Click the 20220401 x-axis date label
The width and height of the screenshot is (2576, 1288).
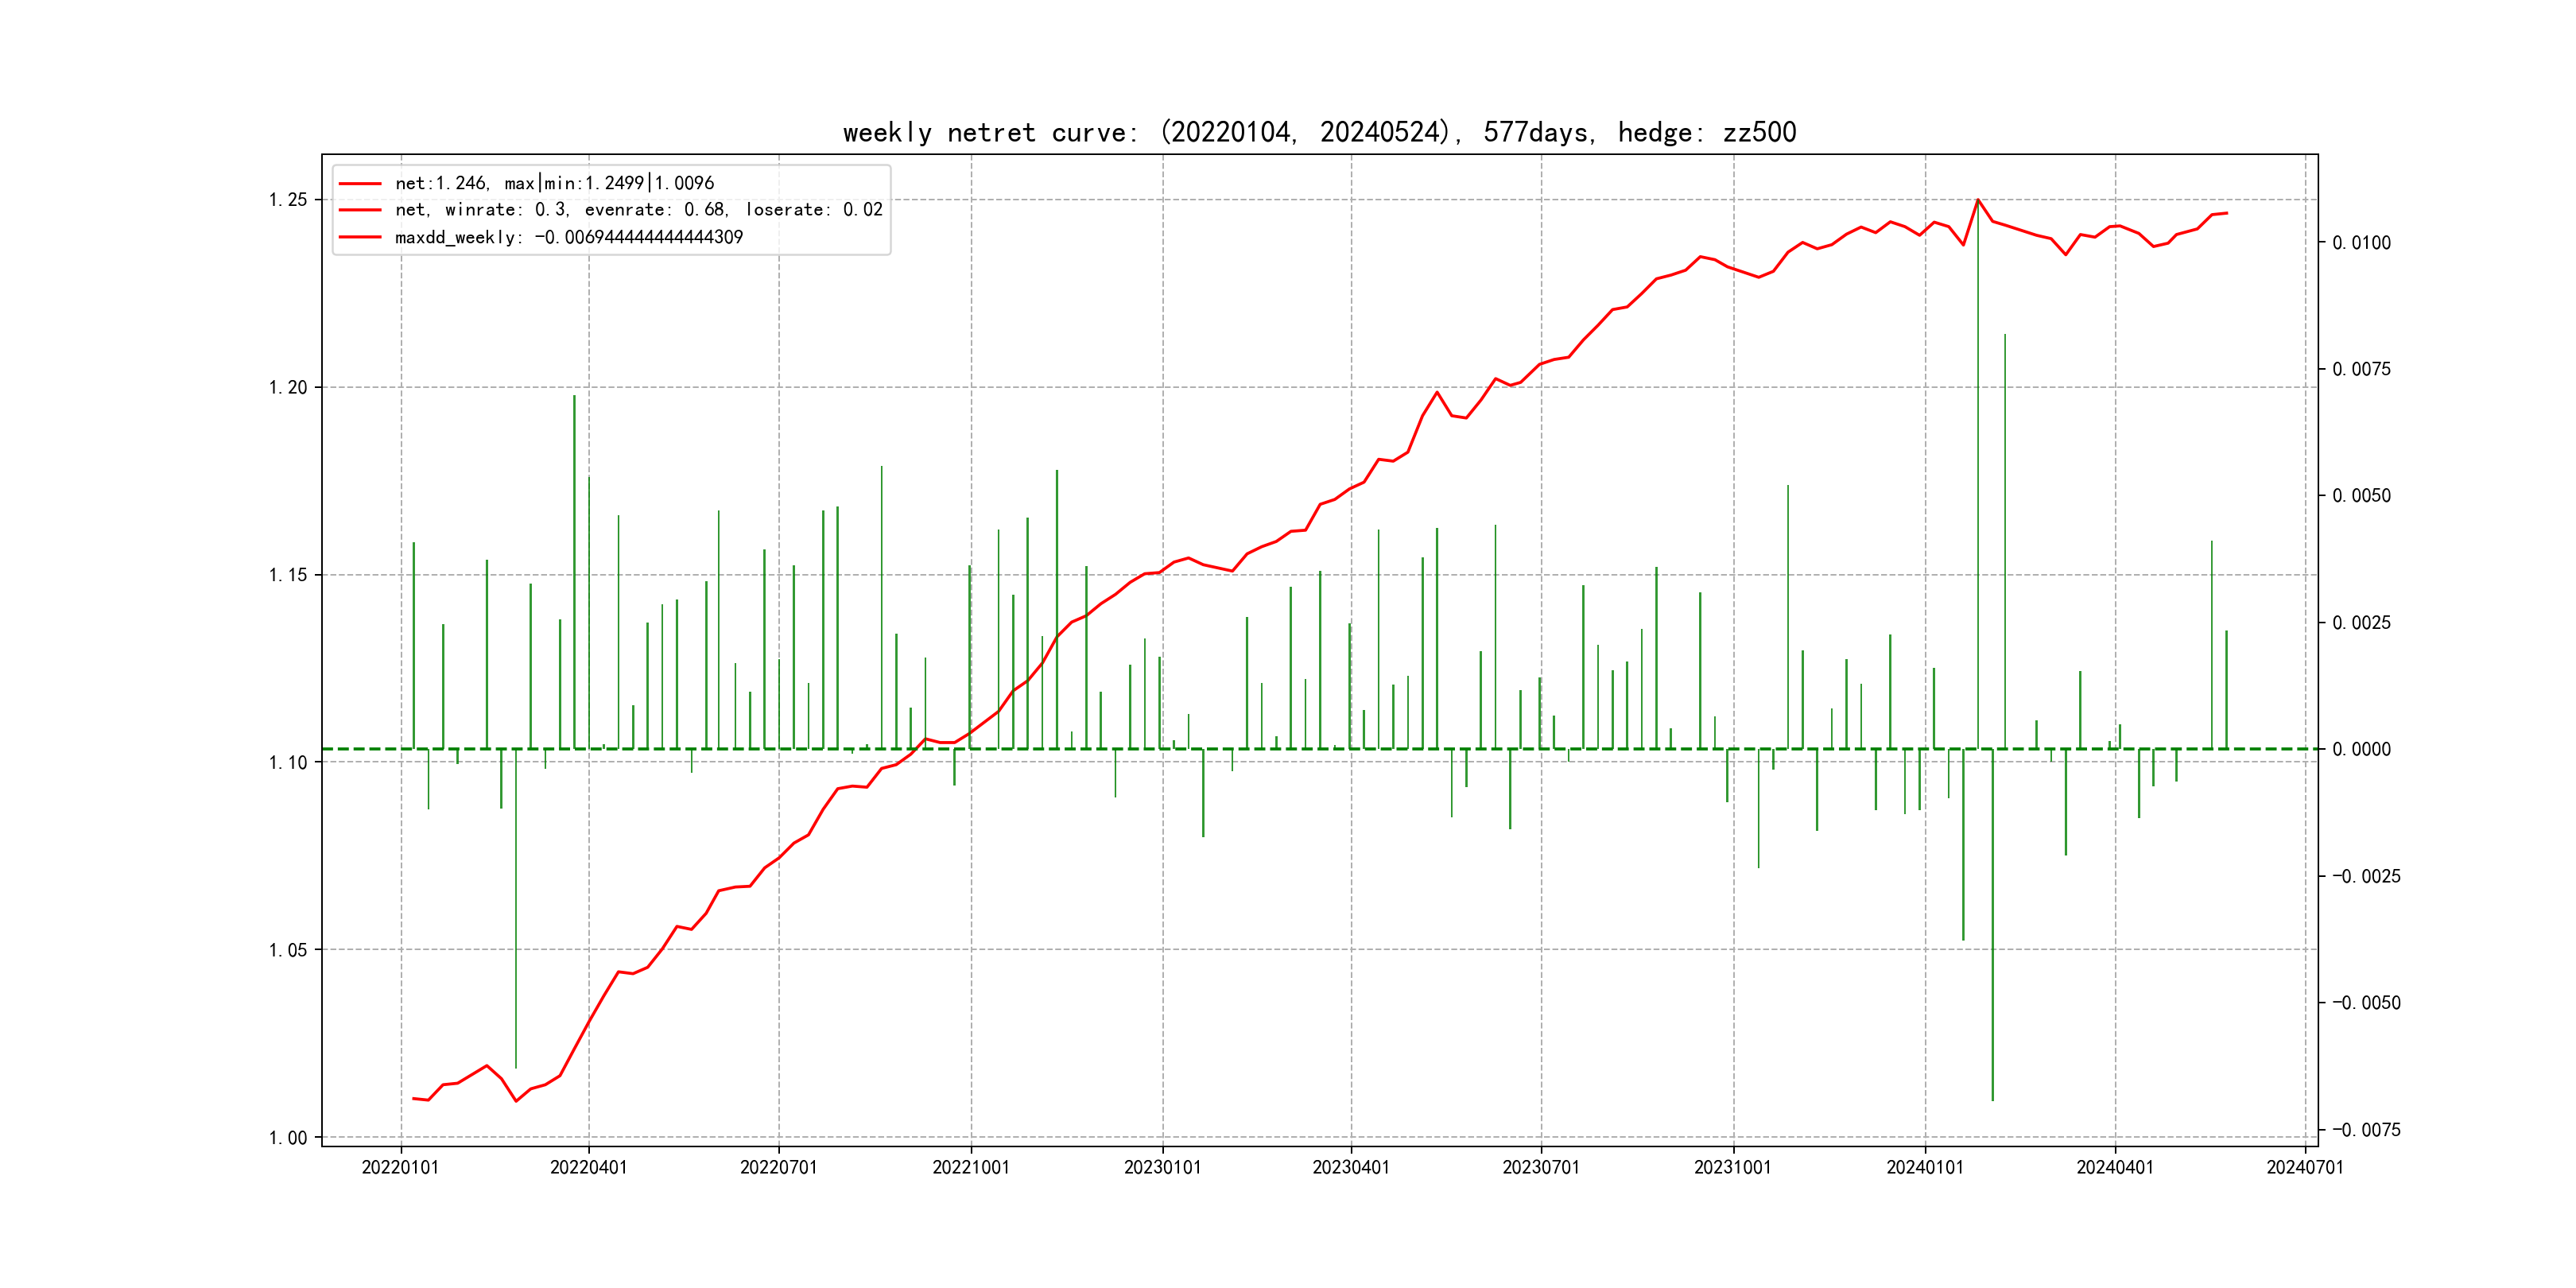[x=588, y=1167]
